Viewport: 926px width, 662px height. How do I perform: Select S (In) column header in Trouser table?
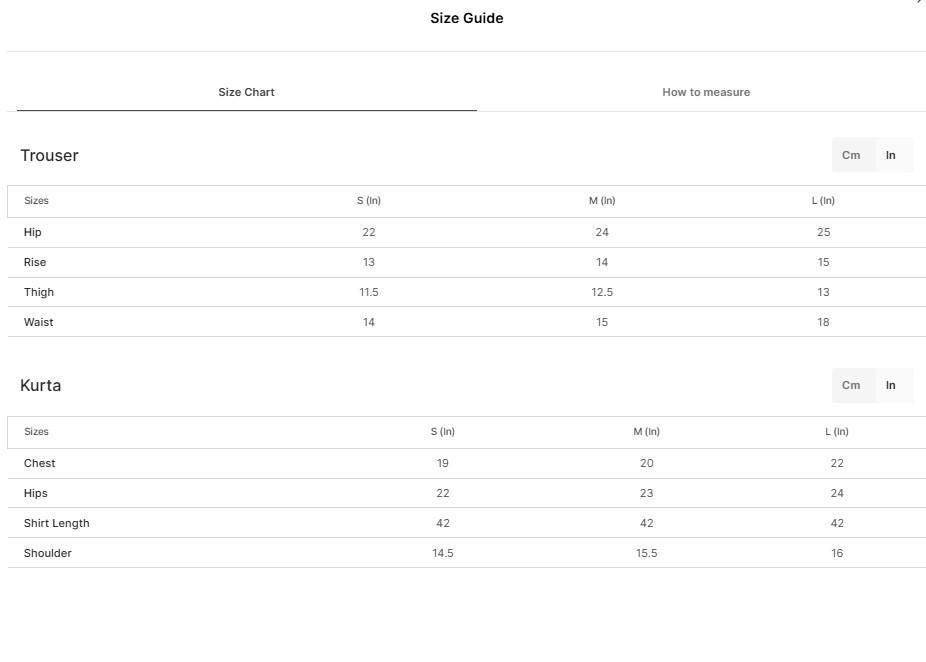tap(369, 201)
